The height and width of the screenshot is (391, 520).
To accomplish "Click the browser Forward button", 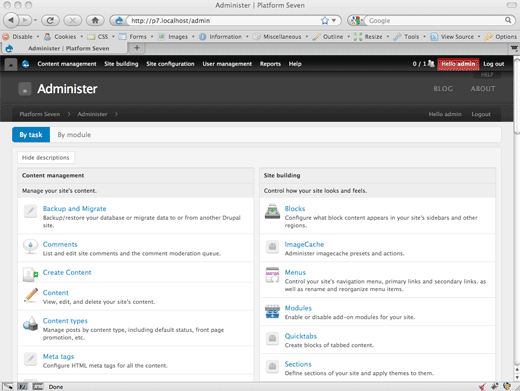I will (25, 20).
